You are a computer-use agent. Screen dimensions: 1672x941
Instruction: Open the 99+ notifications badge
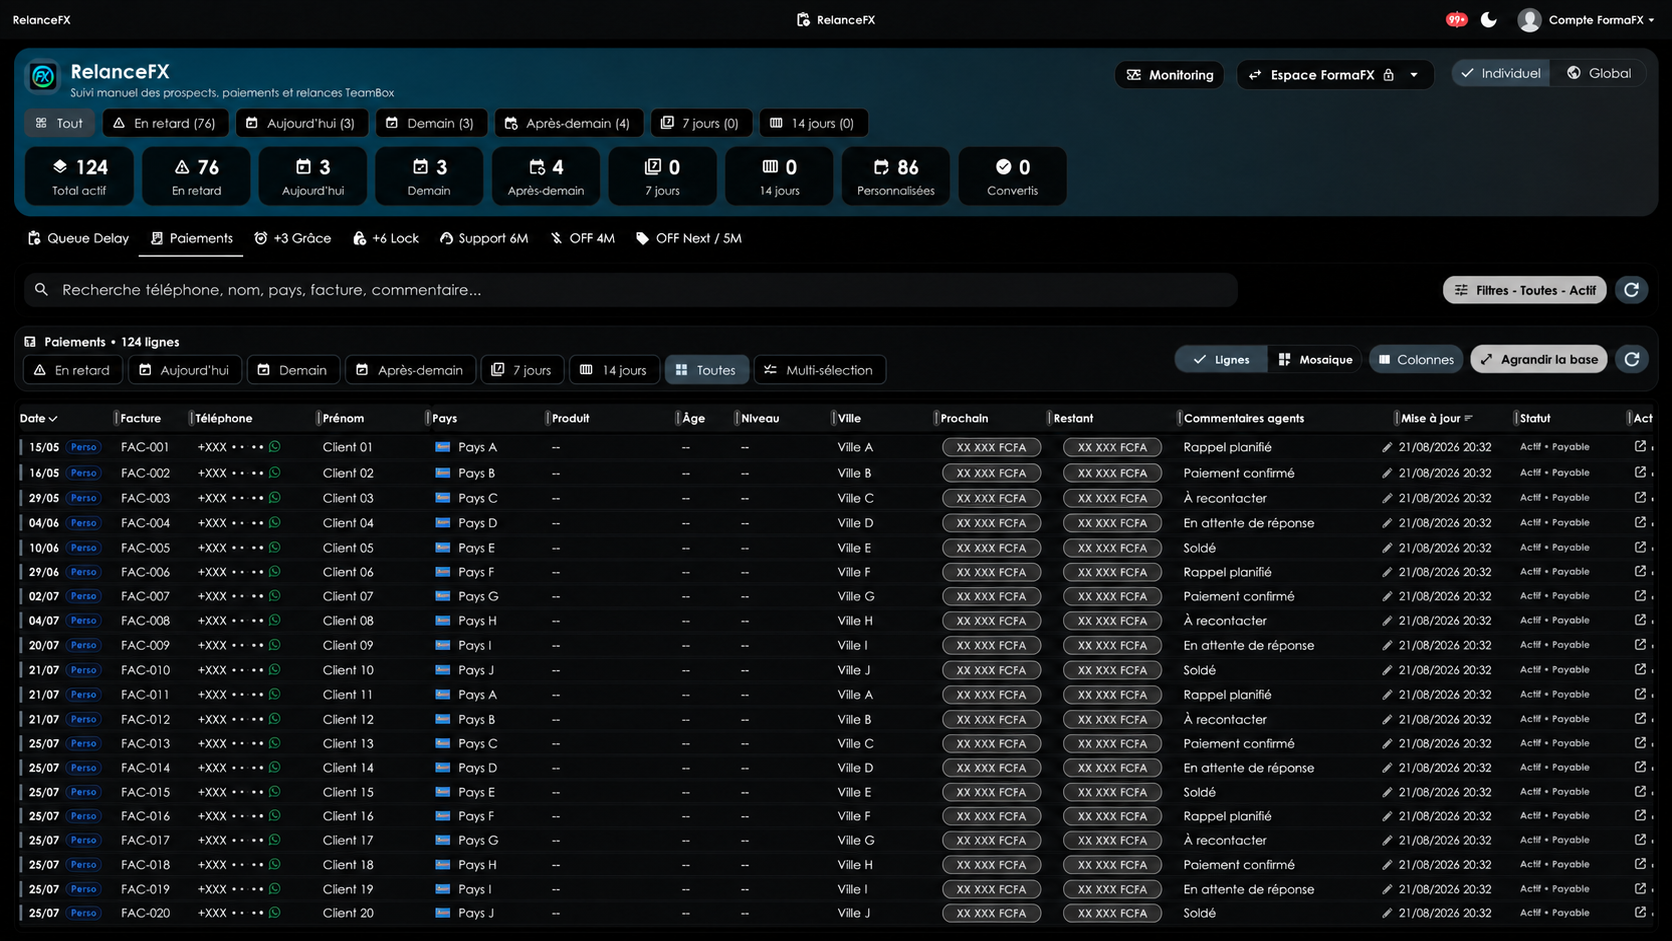click(1456, 19)
